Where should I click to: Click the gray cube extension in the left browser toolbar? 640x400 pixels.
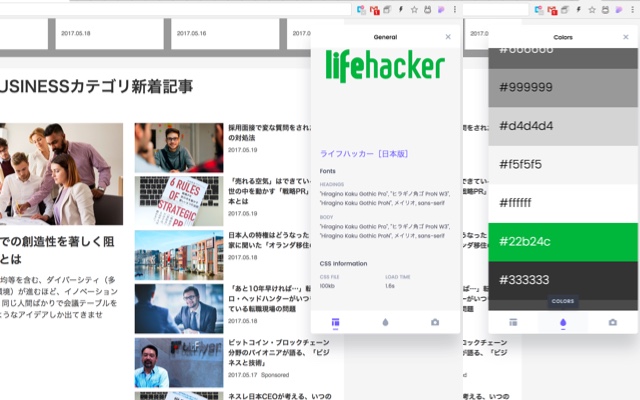(x=387, y=9)
